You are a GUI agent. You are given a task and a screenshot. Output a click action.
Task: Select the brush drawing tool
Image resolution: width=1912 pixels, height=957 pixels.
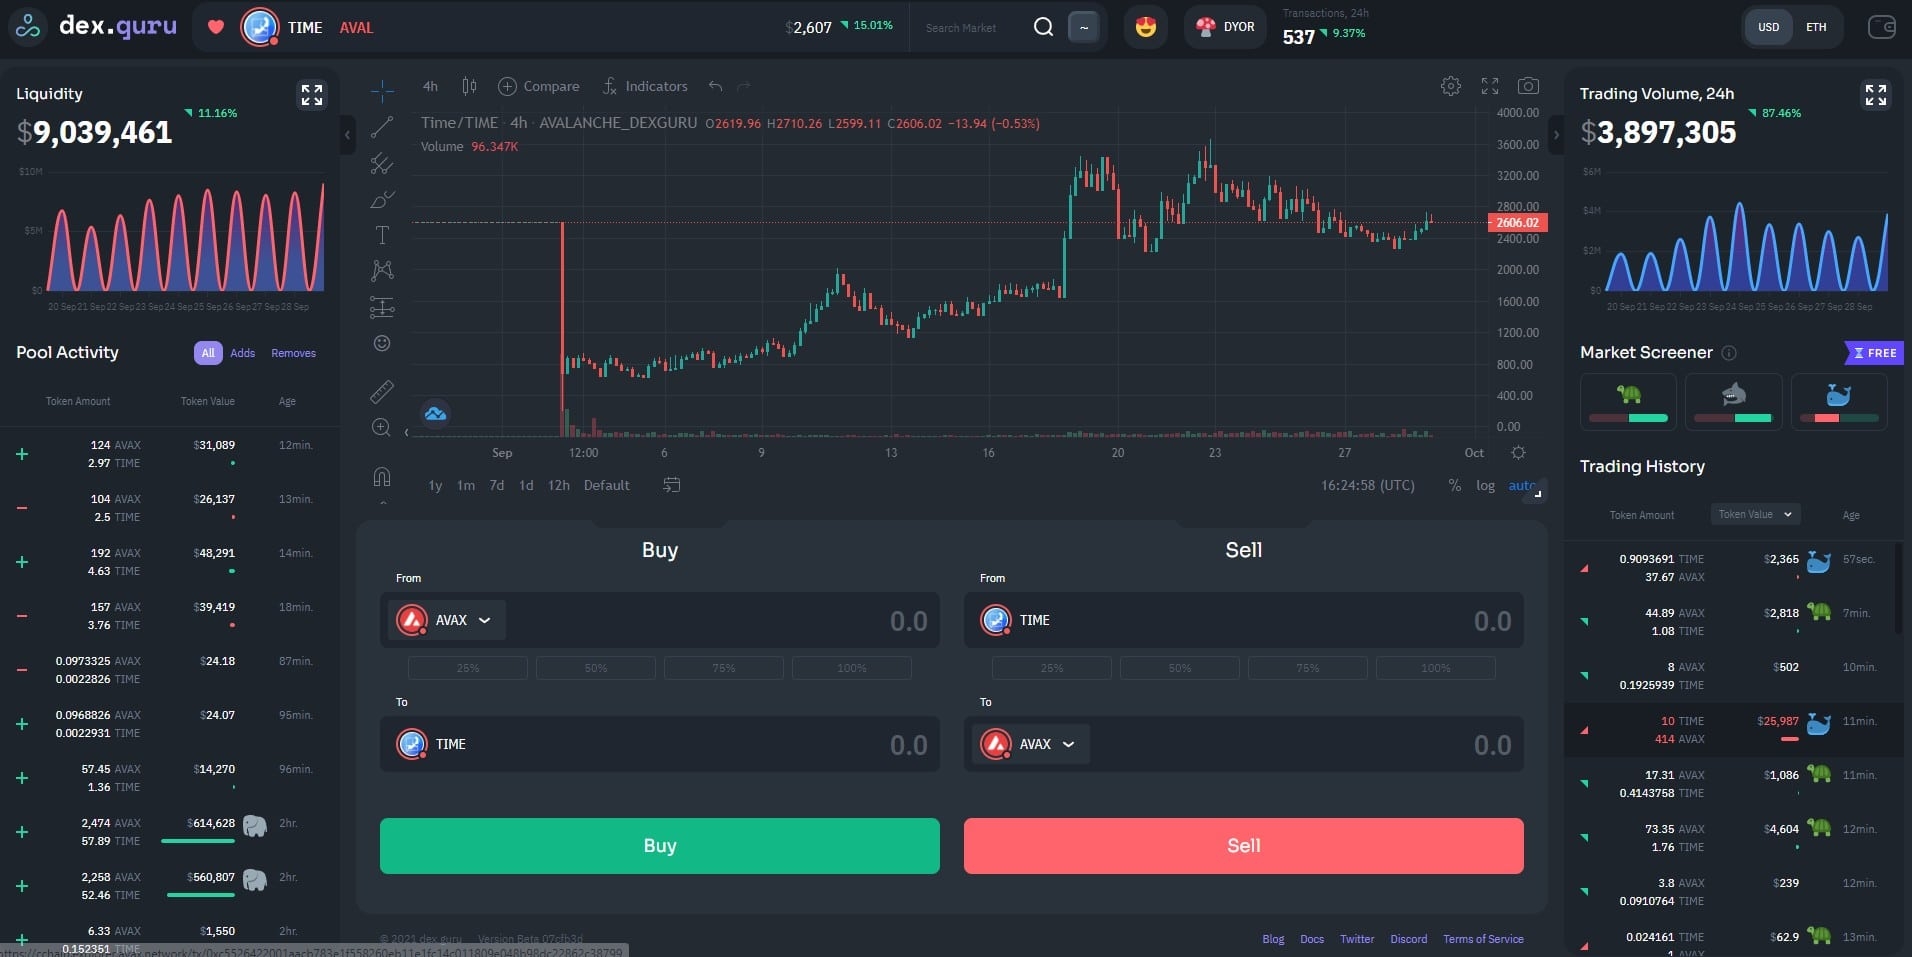(x=382, y=200)
